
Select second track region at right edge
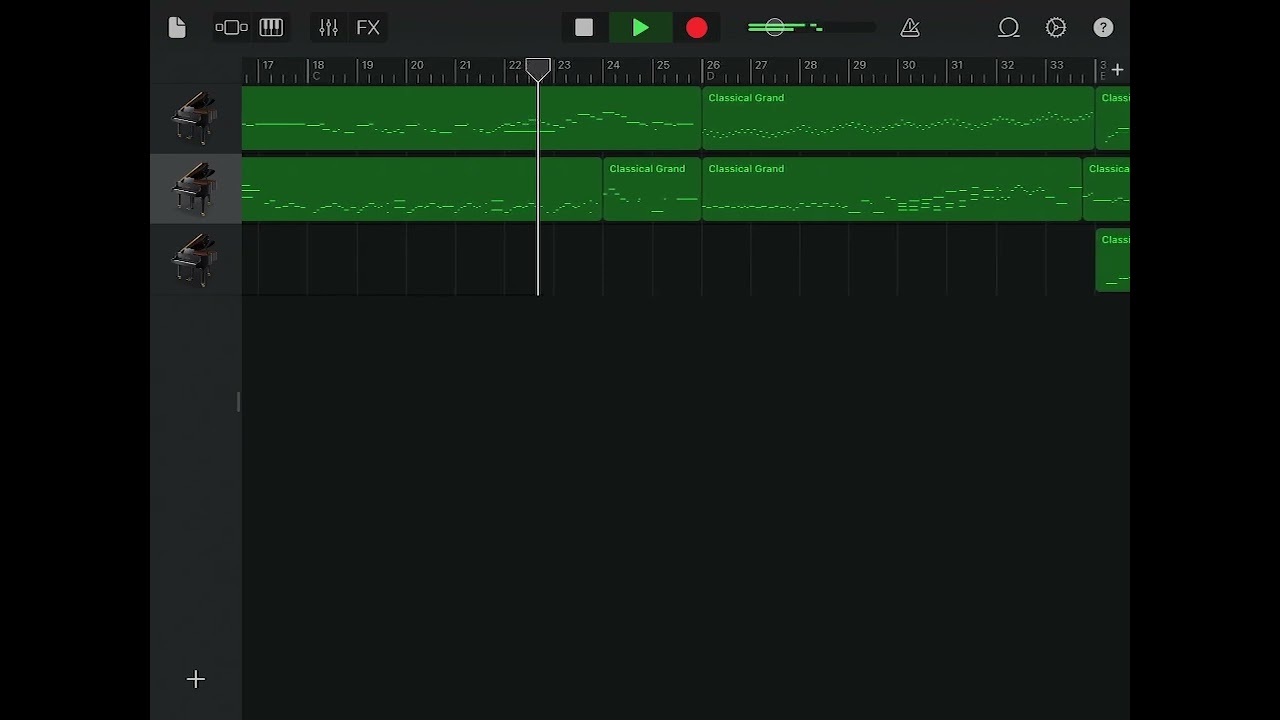(1107, 189)
